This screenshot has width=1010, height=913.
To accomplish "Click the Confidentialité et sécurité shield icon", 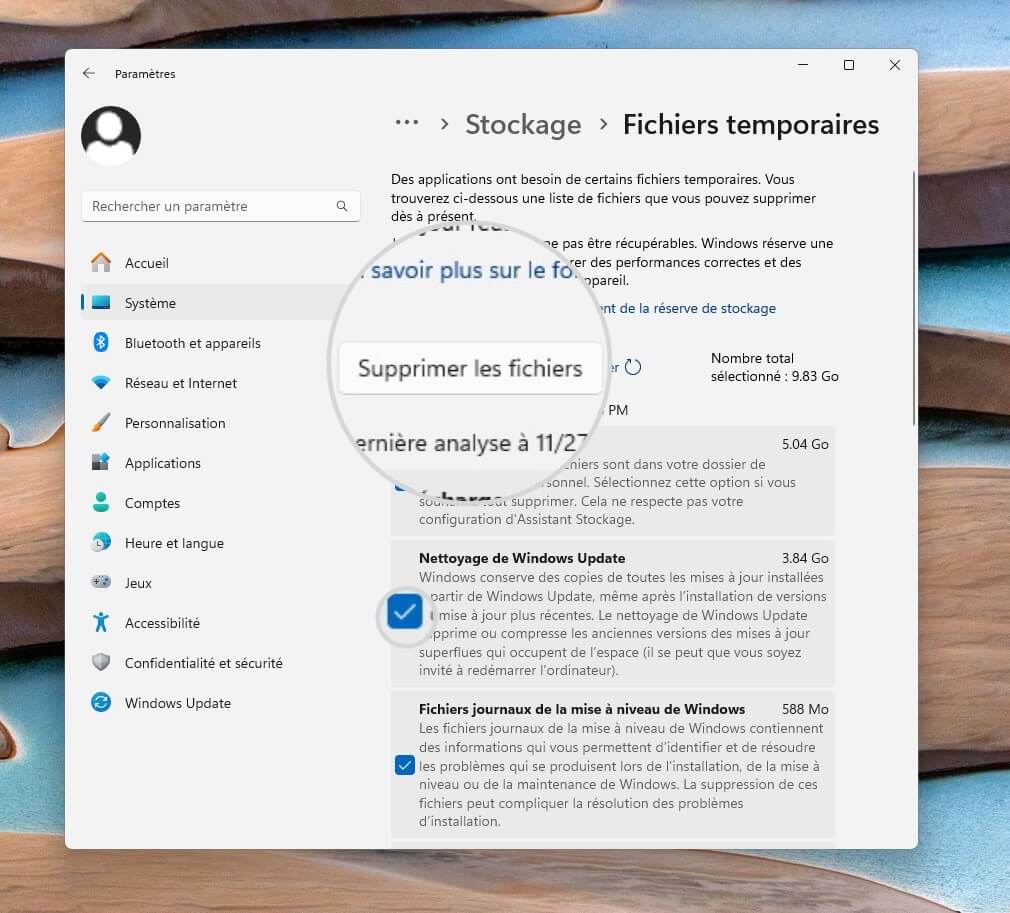I will pos(101,662).
